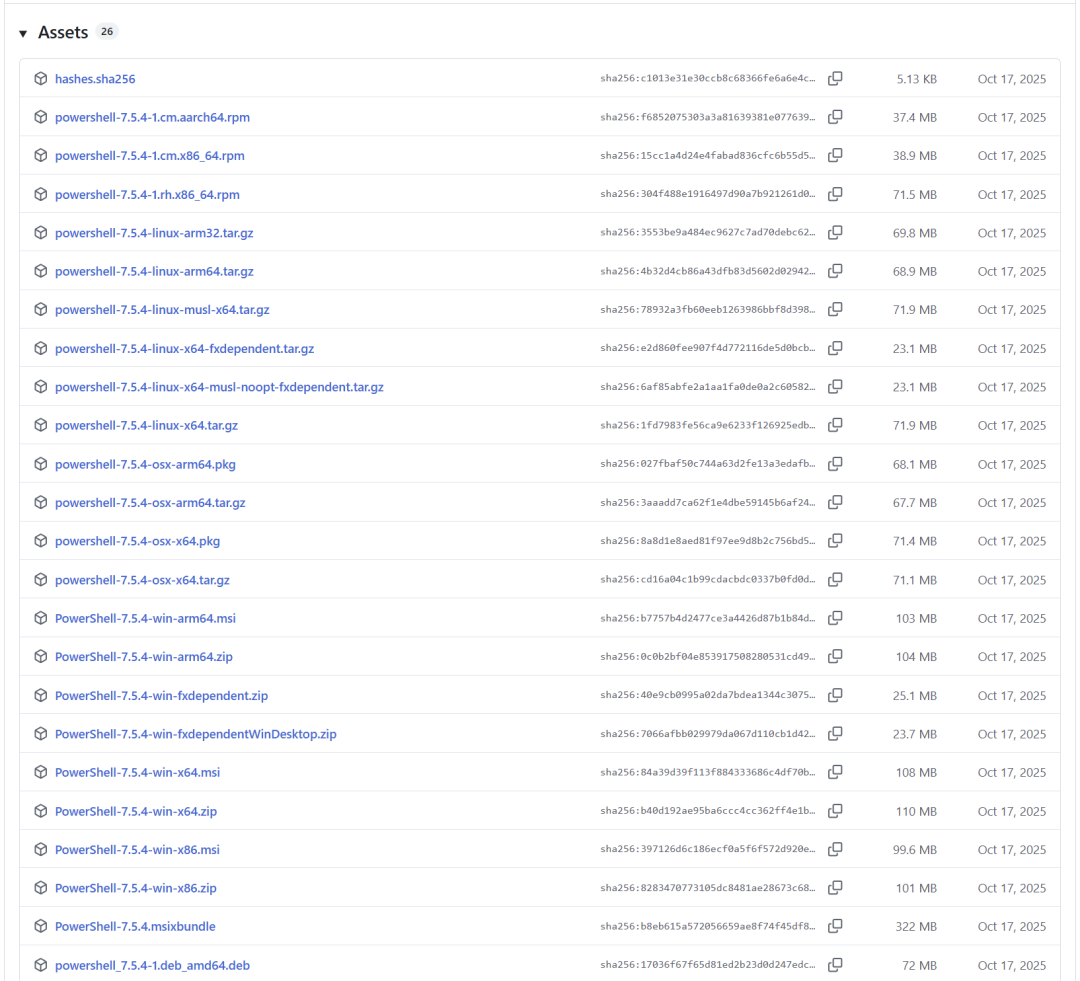Download PowerShell-7.5.4-win-fxdependentWinDesktop.zip
Viewport: 1080px width, 981px height.
195,734
